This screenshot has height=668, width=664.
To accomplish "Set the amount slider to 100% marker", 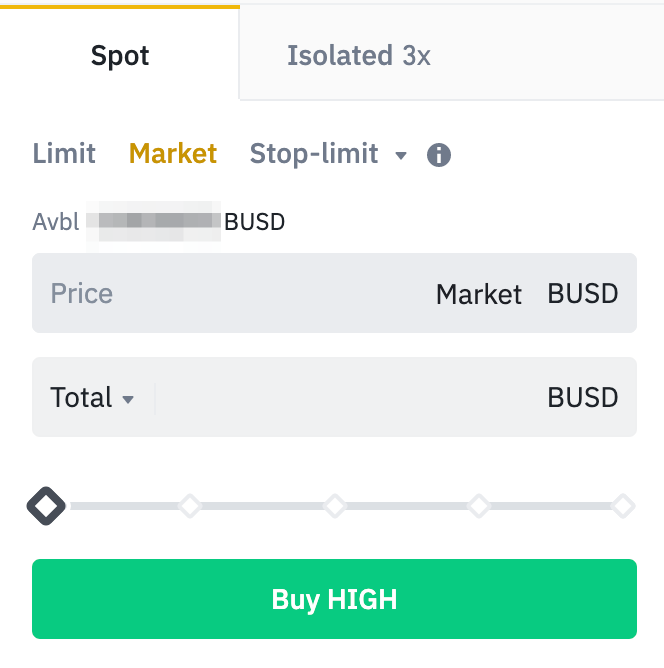I will click(623, 506).
